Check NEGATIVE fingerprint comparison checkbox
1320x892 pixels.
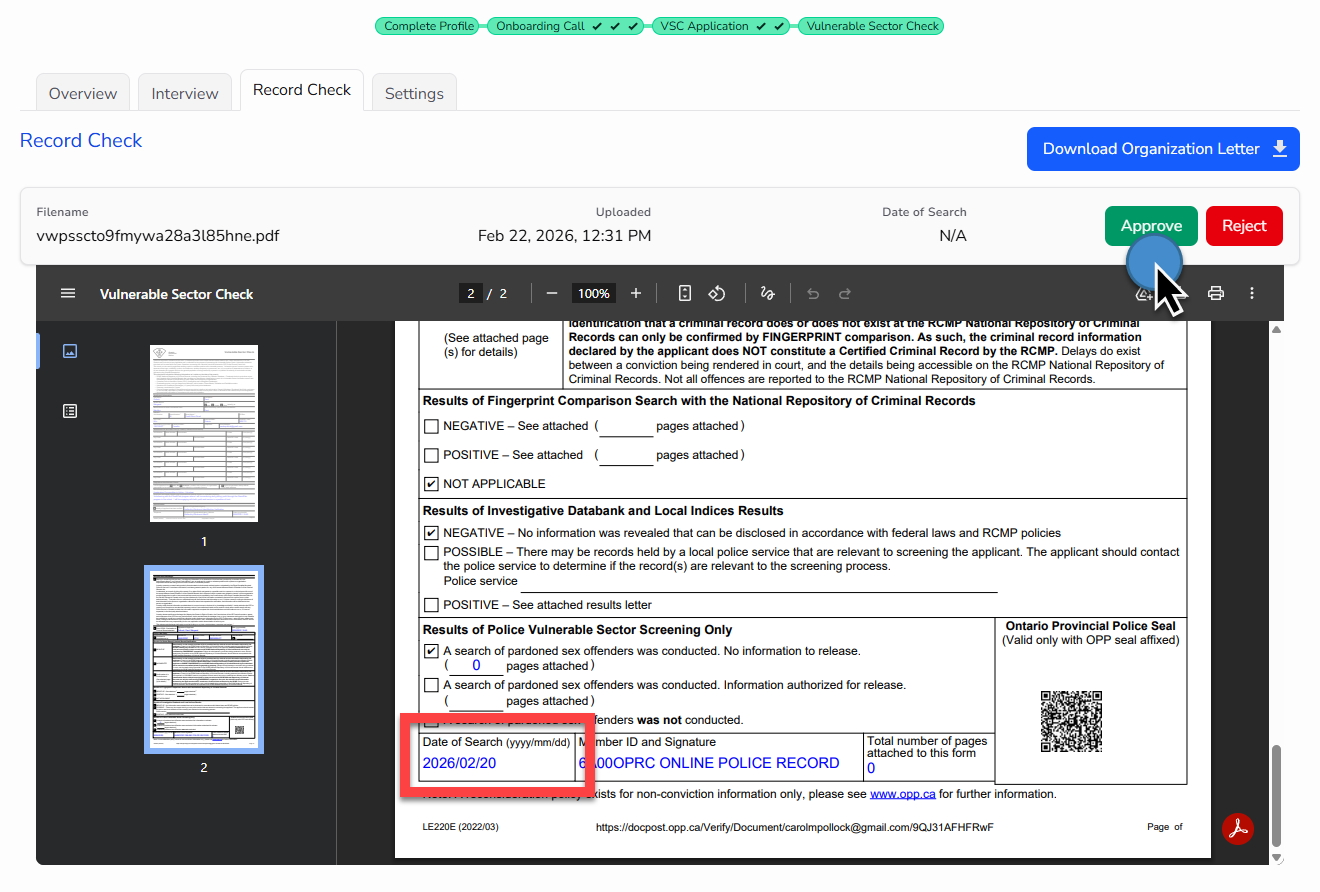coord(431,426)
